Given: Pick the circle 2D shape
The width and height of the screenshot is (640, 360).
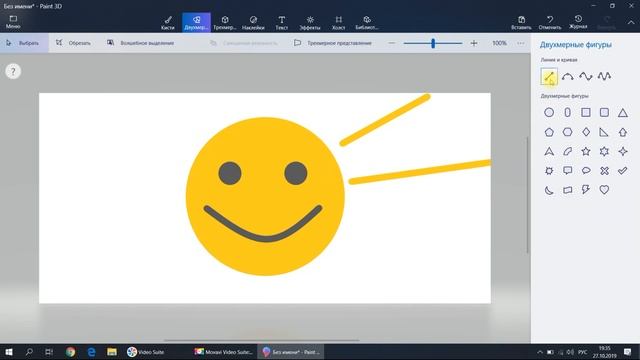Looking at the screenshot, I should 549,112.
